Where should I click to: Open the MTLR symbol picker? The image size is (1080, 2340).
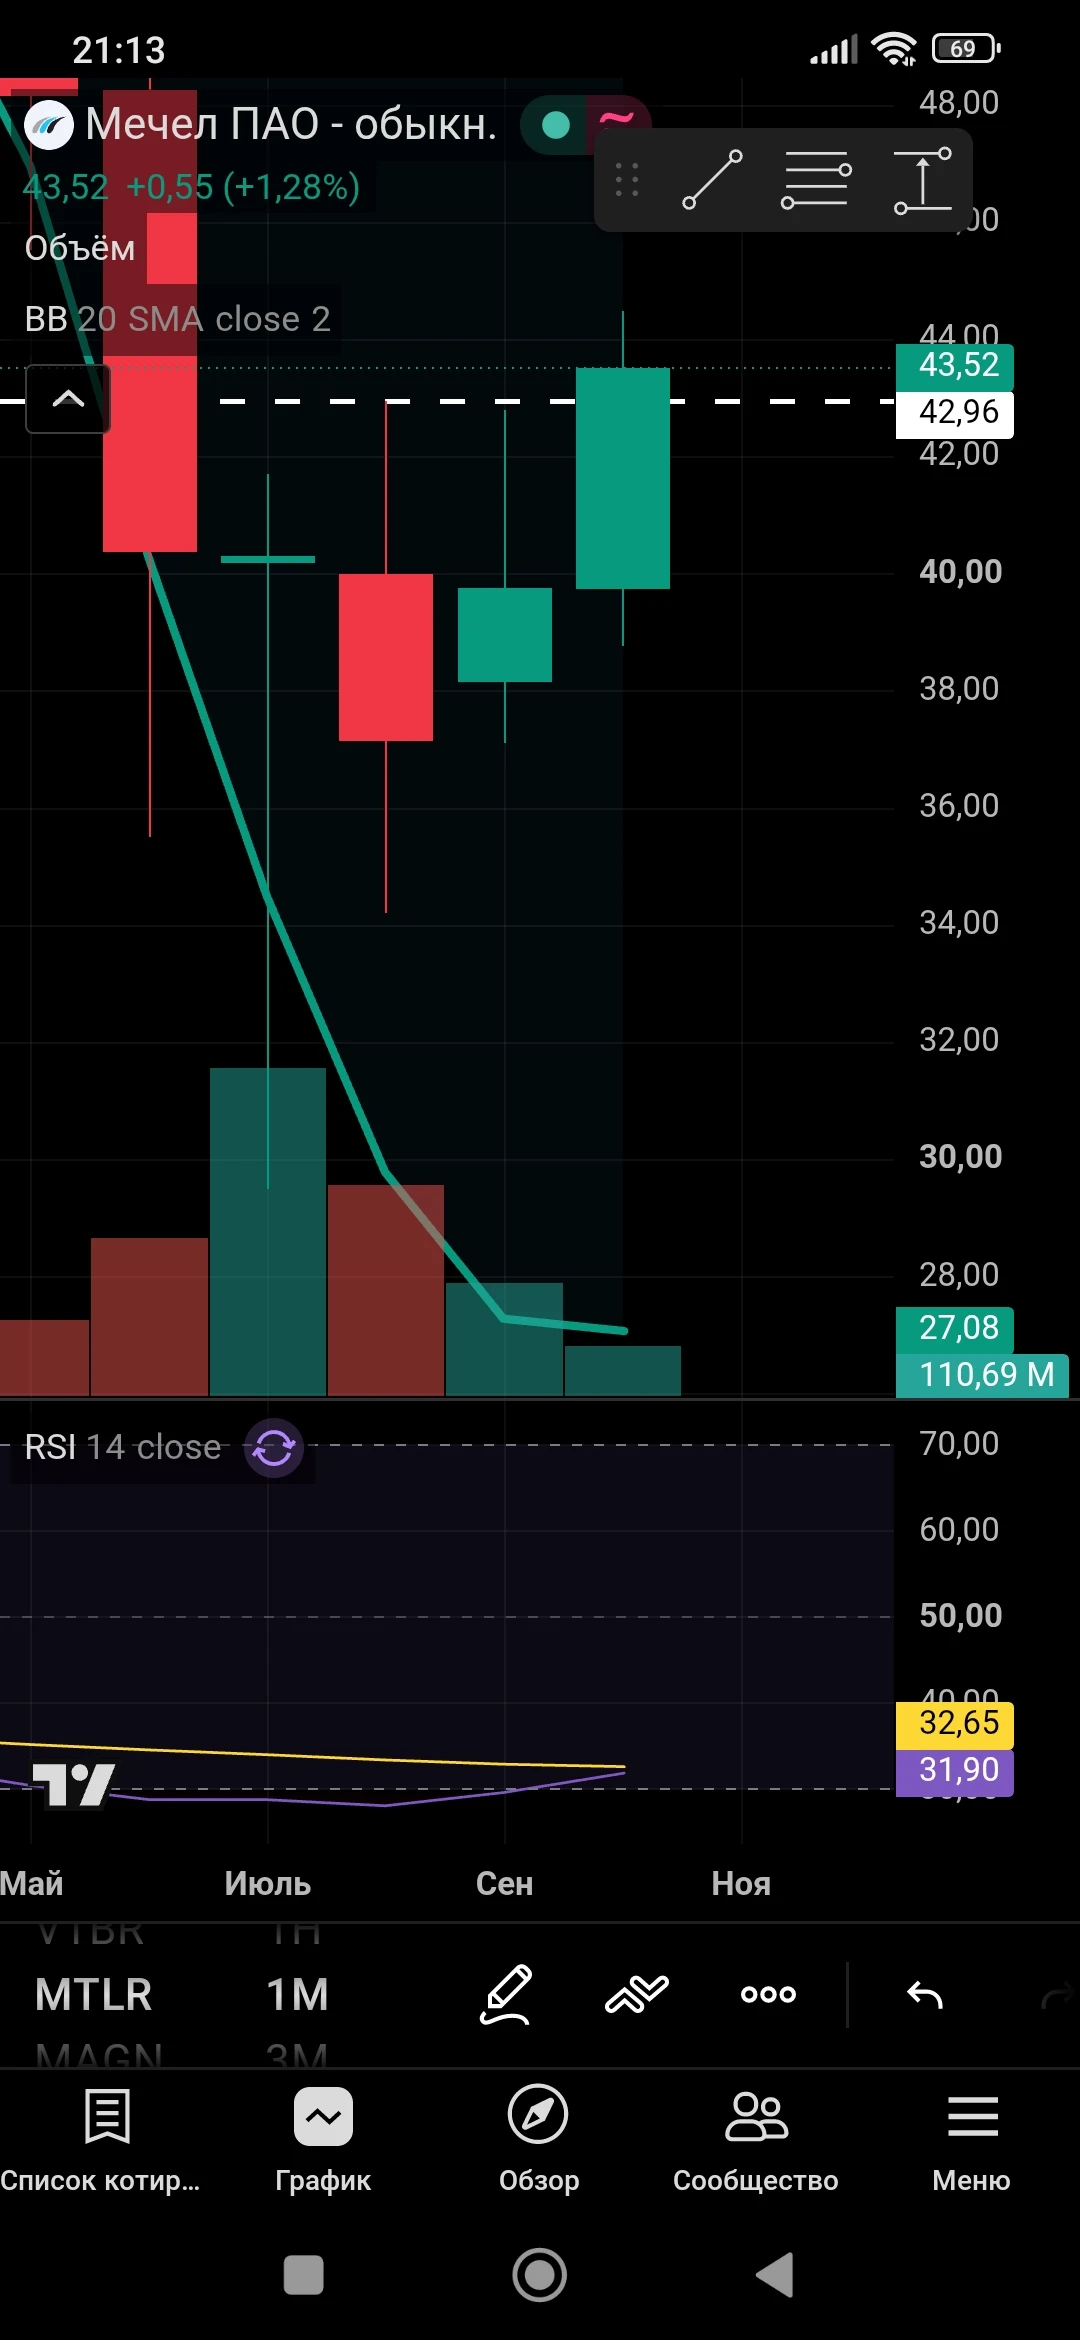[94, 1994]
